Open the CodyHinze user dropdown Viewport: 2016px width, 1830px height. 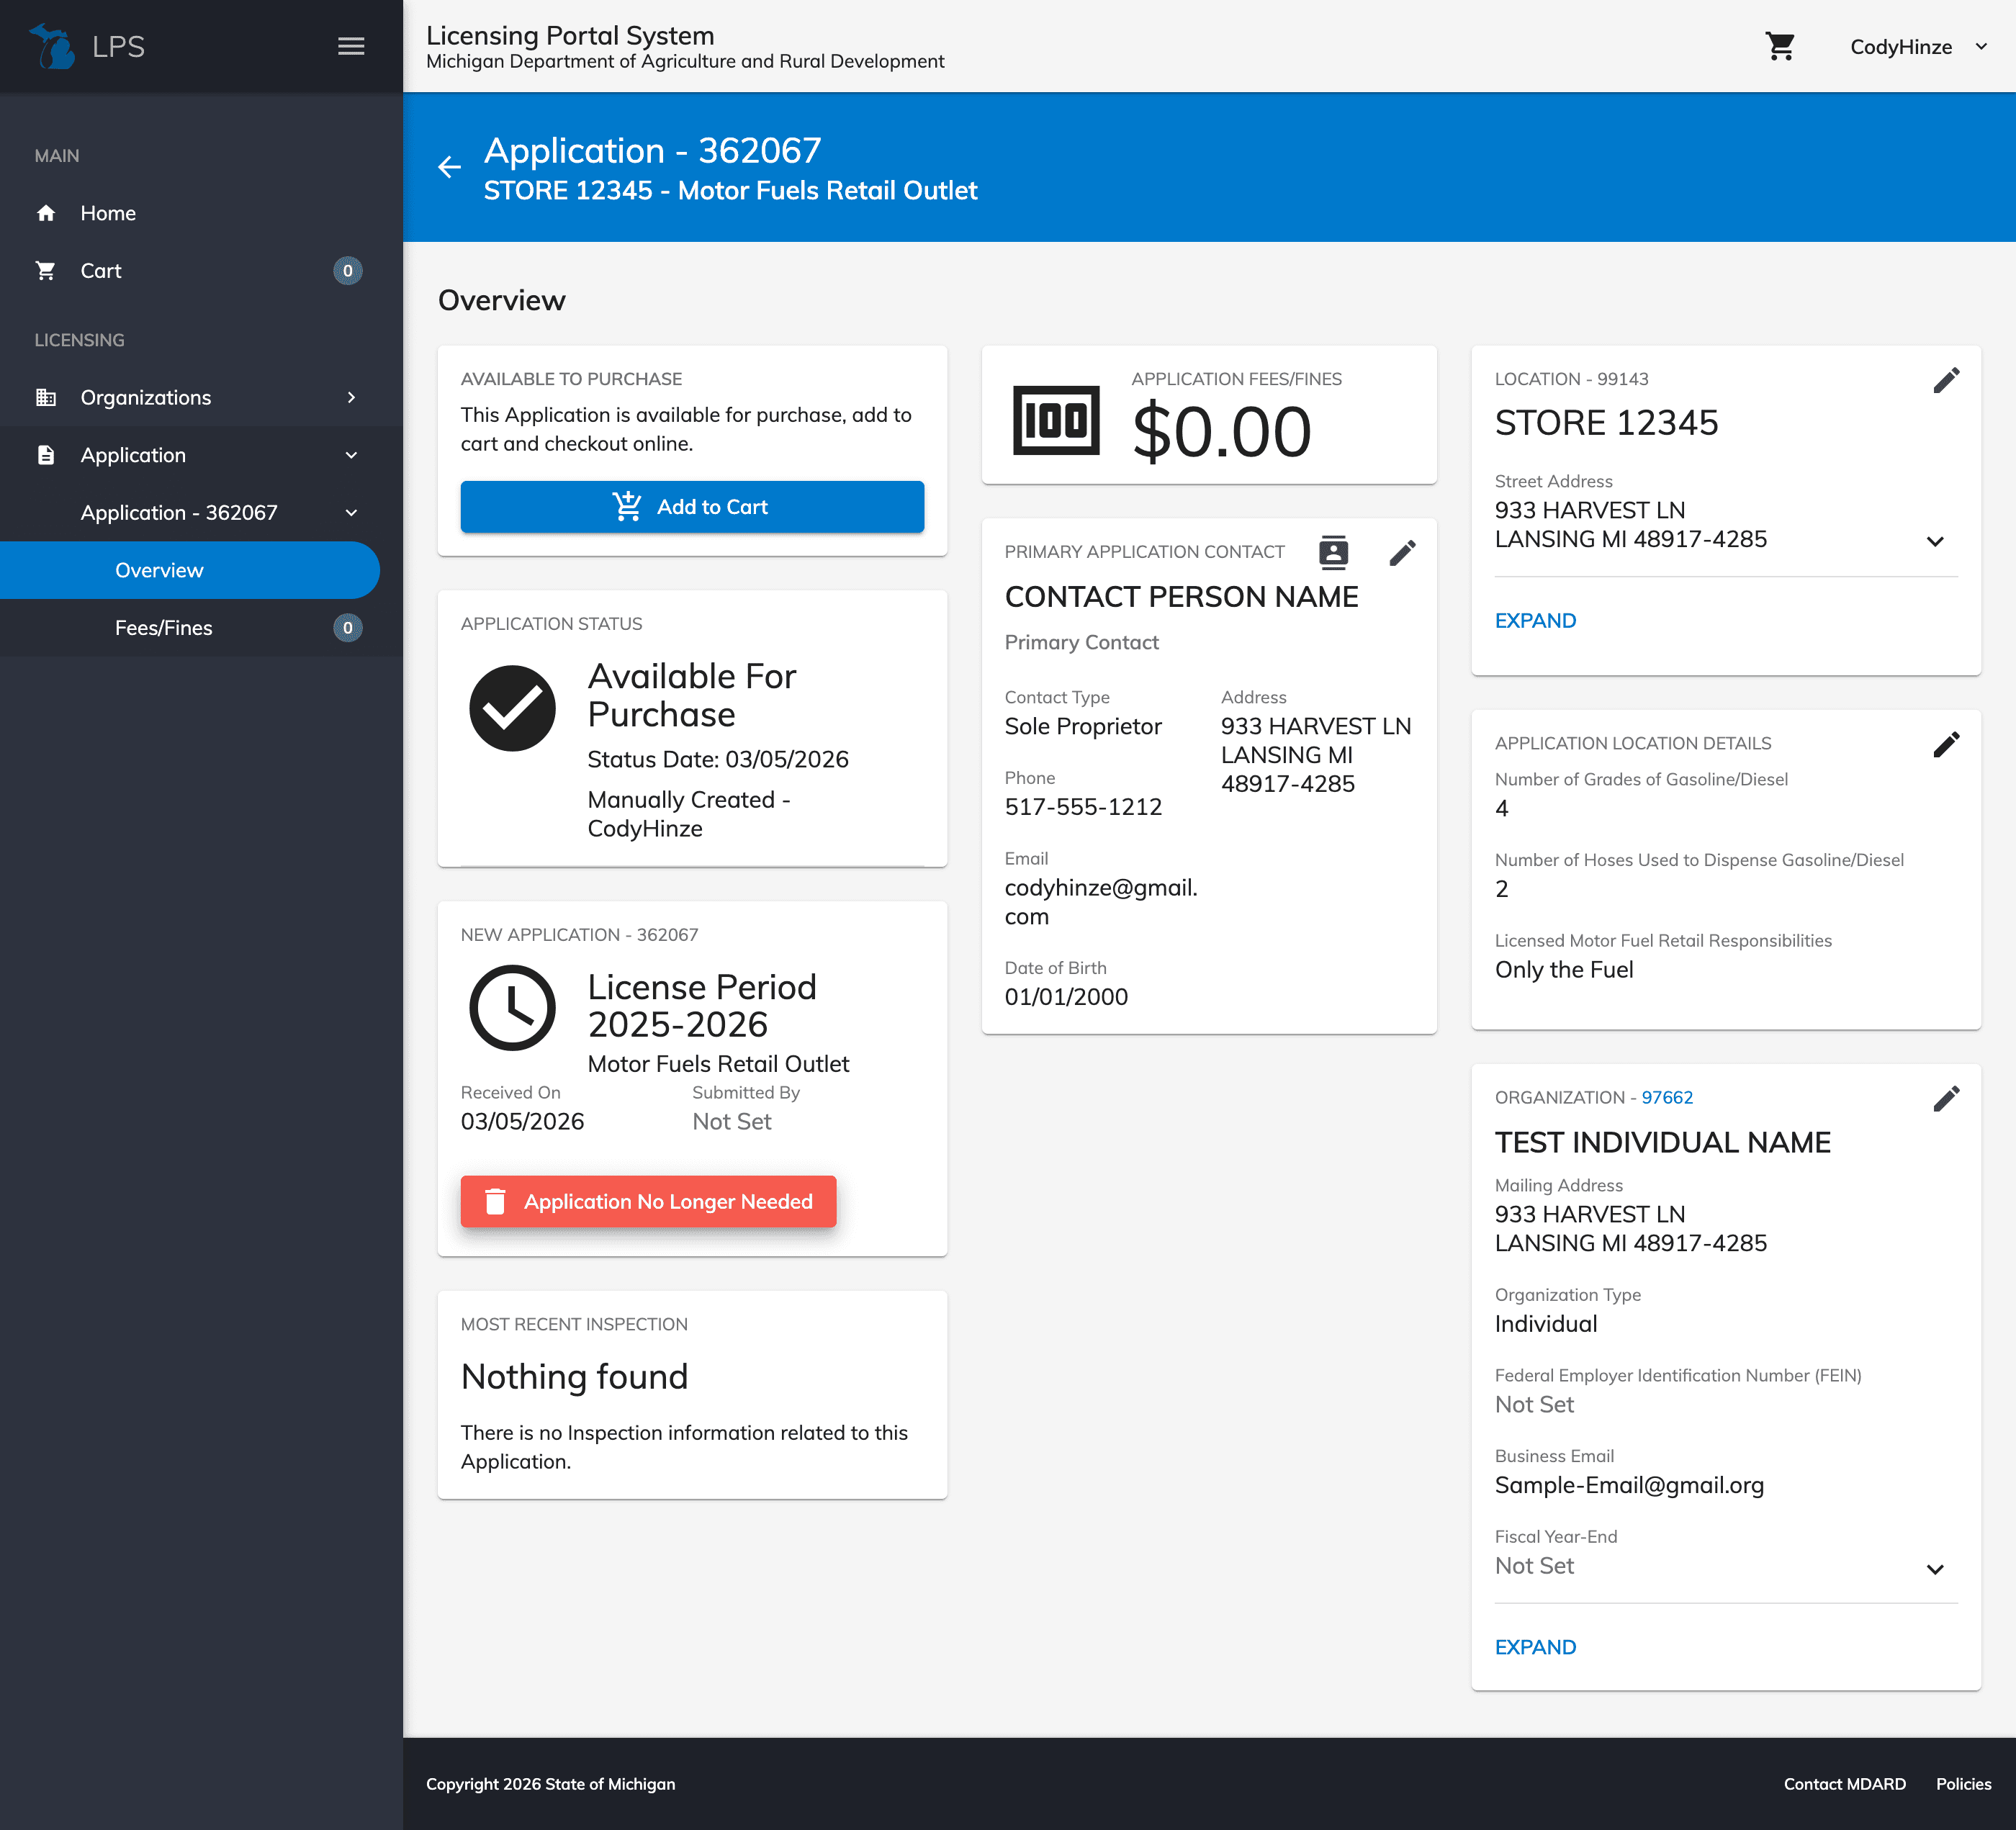[x=1917, y=47]
